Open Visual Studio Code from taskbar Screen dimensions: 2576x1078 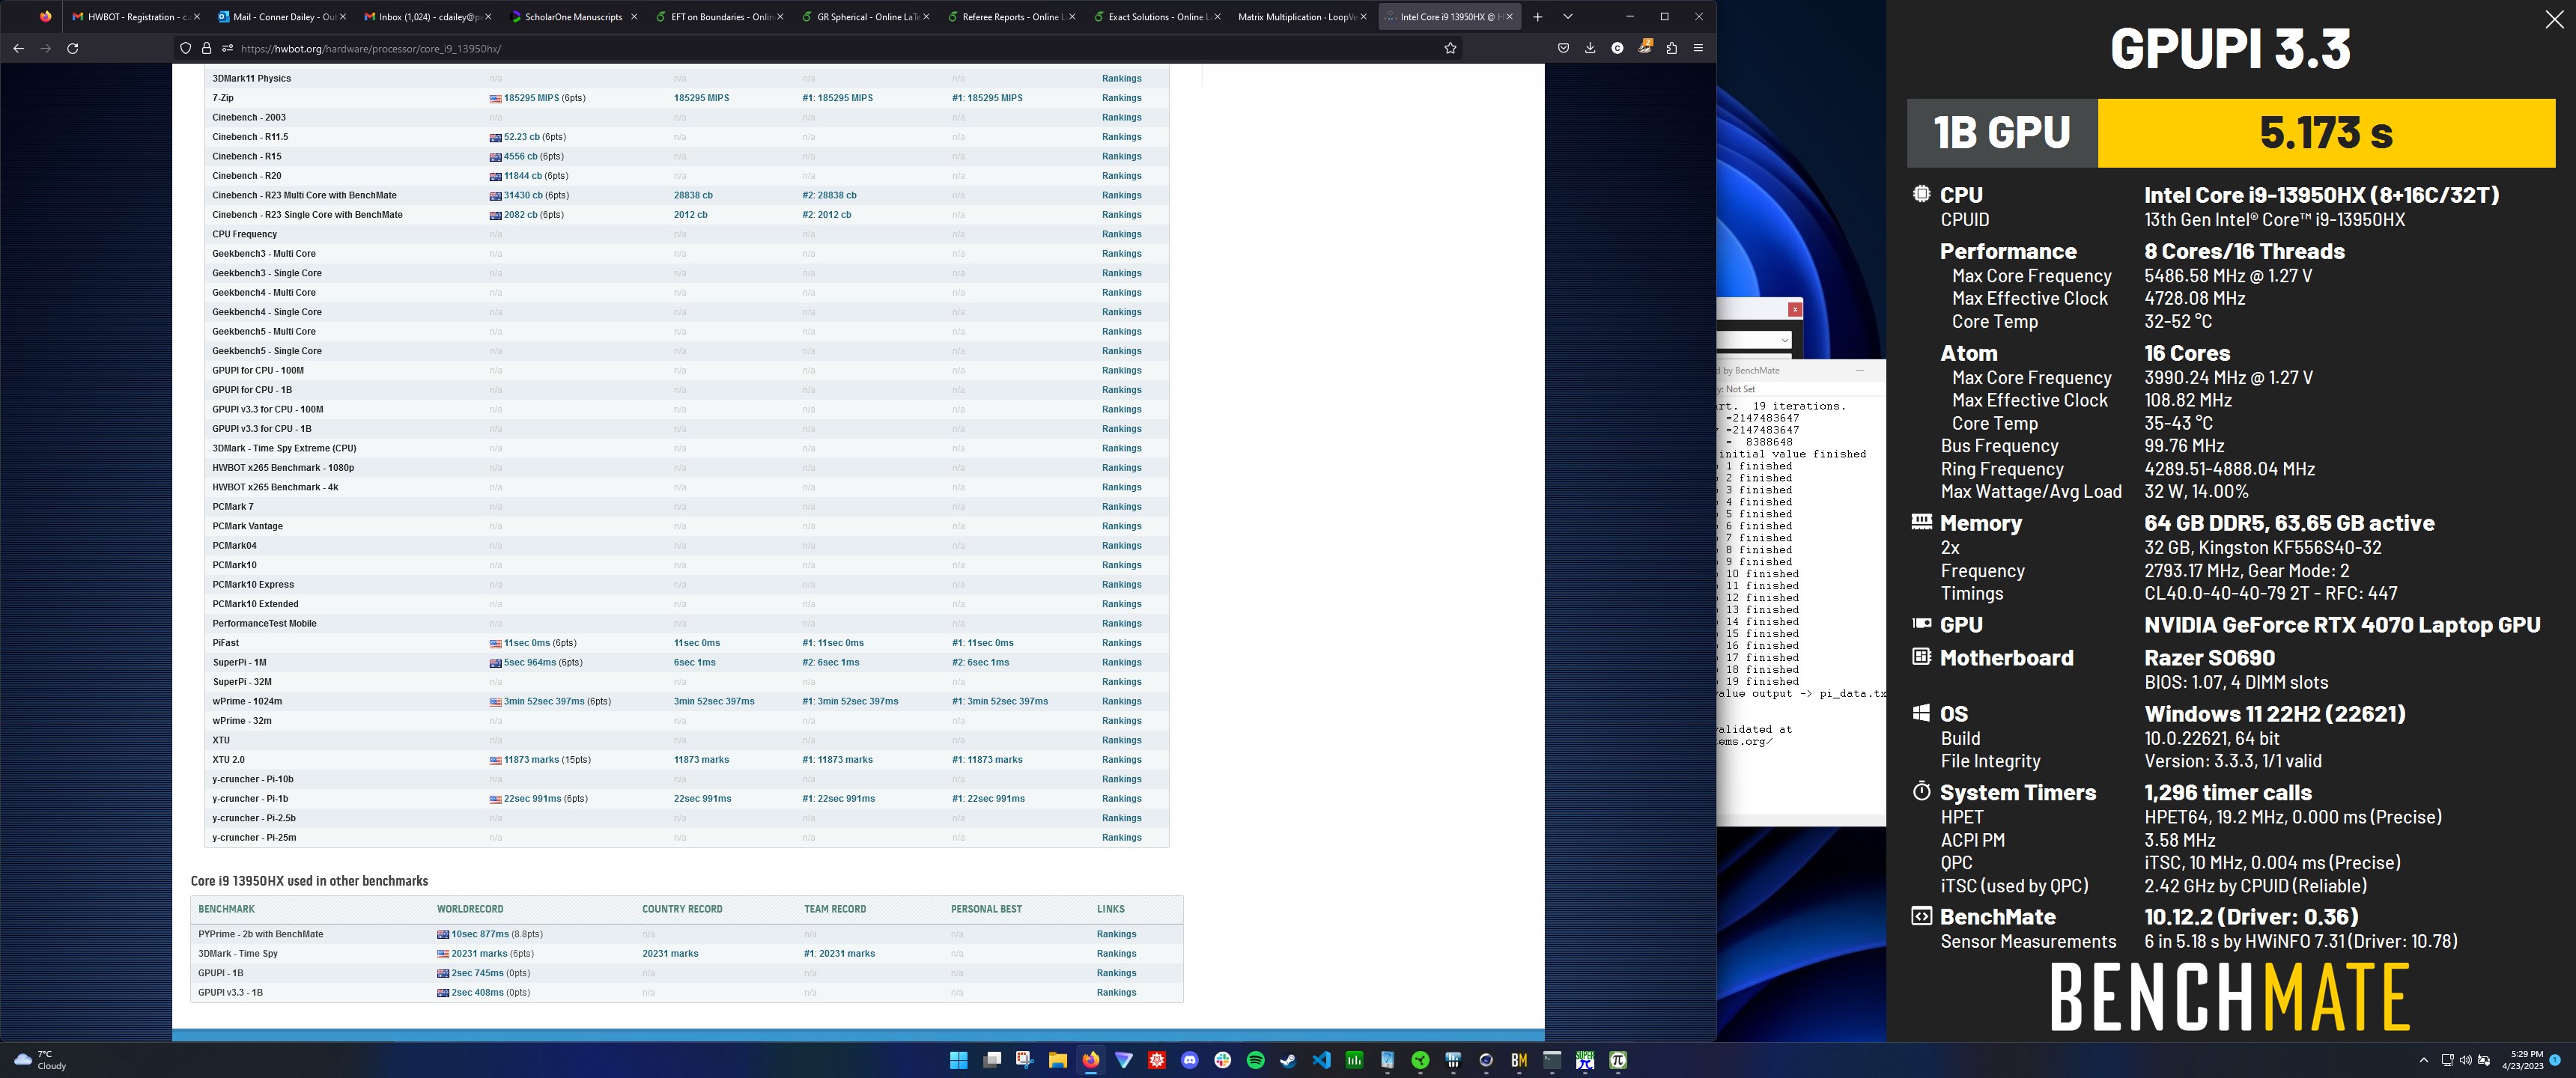pos(1321,1060)
